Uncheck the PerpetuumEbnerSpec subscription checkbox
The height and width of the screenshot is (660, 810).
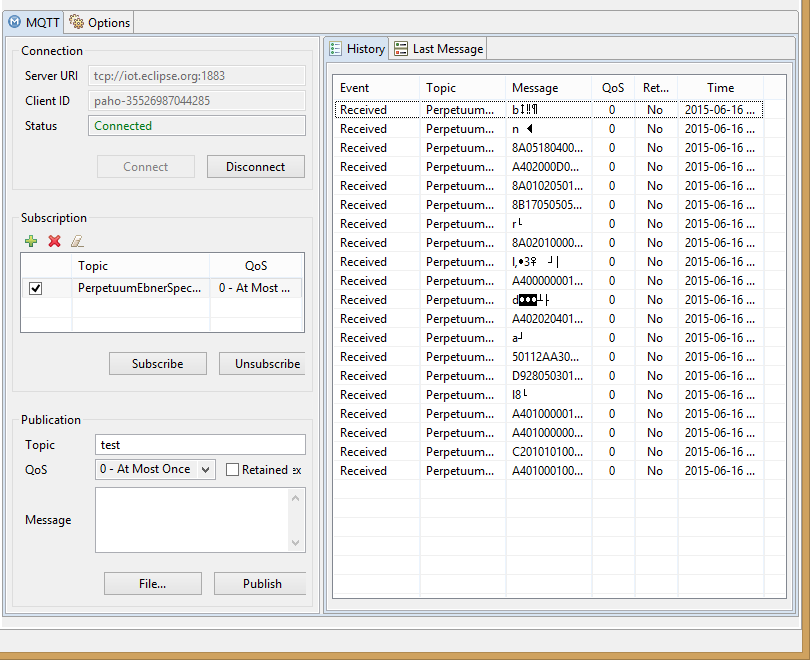pos(35,288)
